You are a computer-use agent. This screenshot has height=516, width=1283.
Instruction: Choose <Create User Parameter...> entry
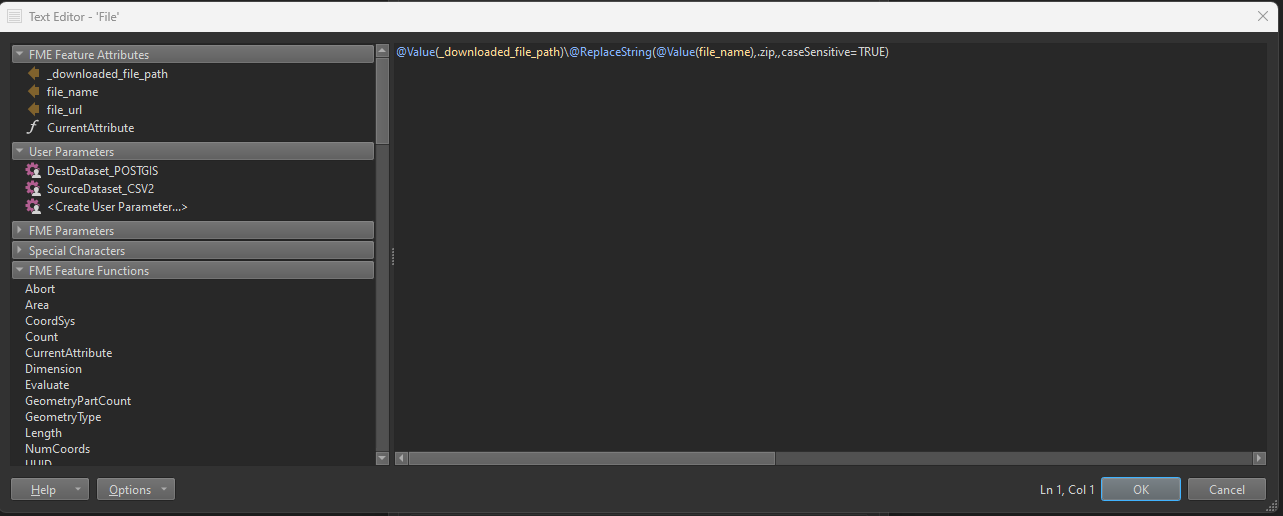click(117, 207)
